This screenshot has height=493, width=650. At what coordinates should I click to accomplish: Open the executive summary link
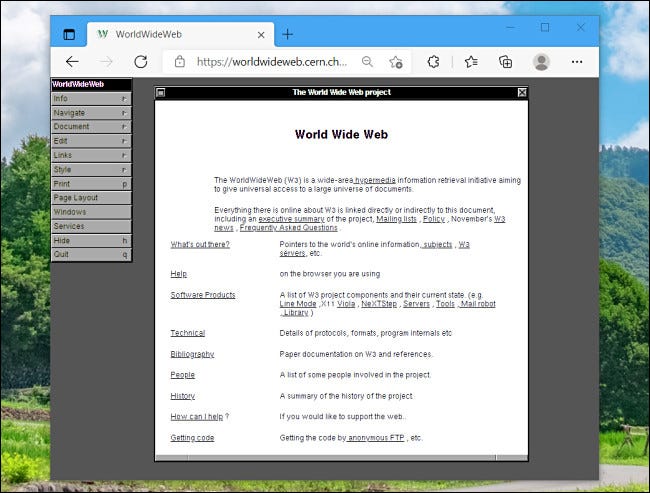click(291, 219)
